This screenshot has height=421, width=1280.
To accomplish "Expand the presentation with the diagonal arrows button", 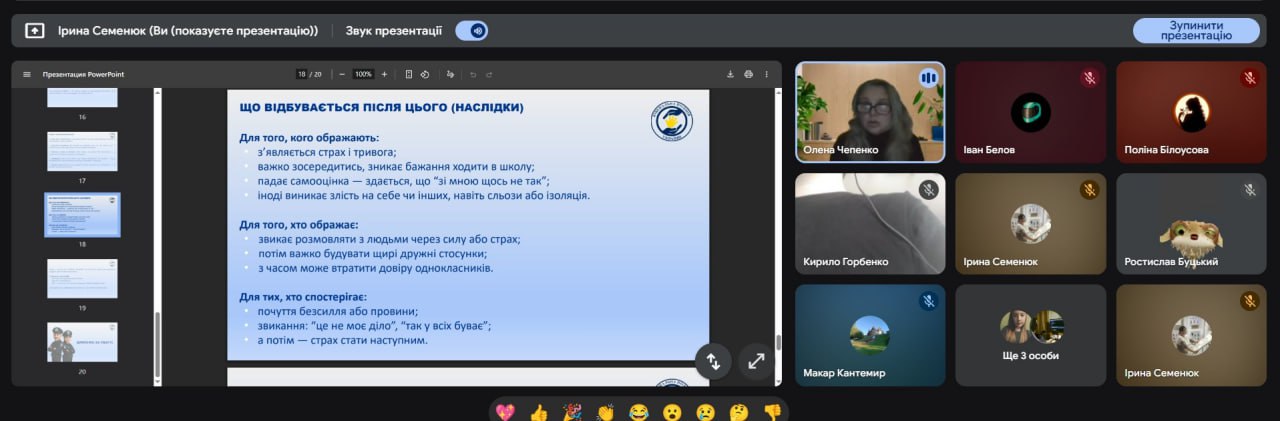I will coord(757,362).
